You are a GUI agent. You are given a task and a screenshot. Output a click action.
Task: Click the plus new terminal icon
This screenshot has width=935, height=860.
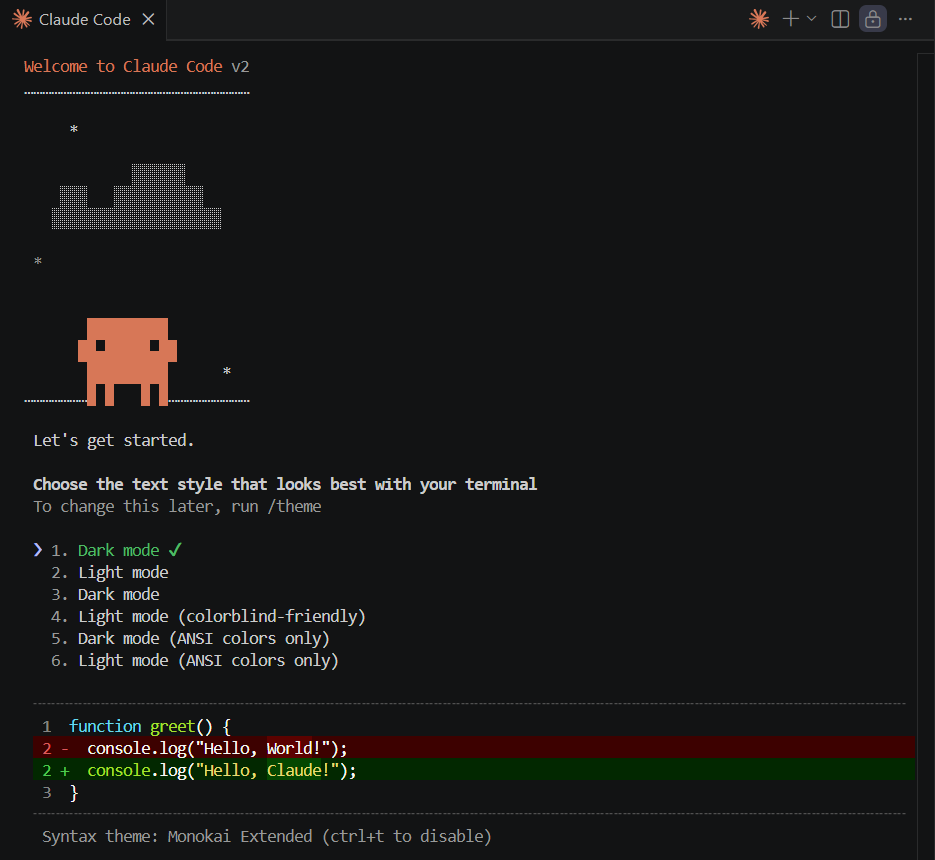(x=791, y=19)
